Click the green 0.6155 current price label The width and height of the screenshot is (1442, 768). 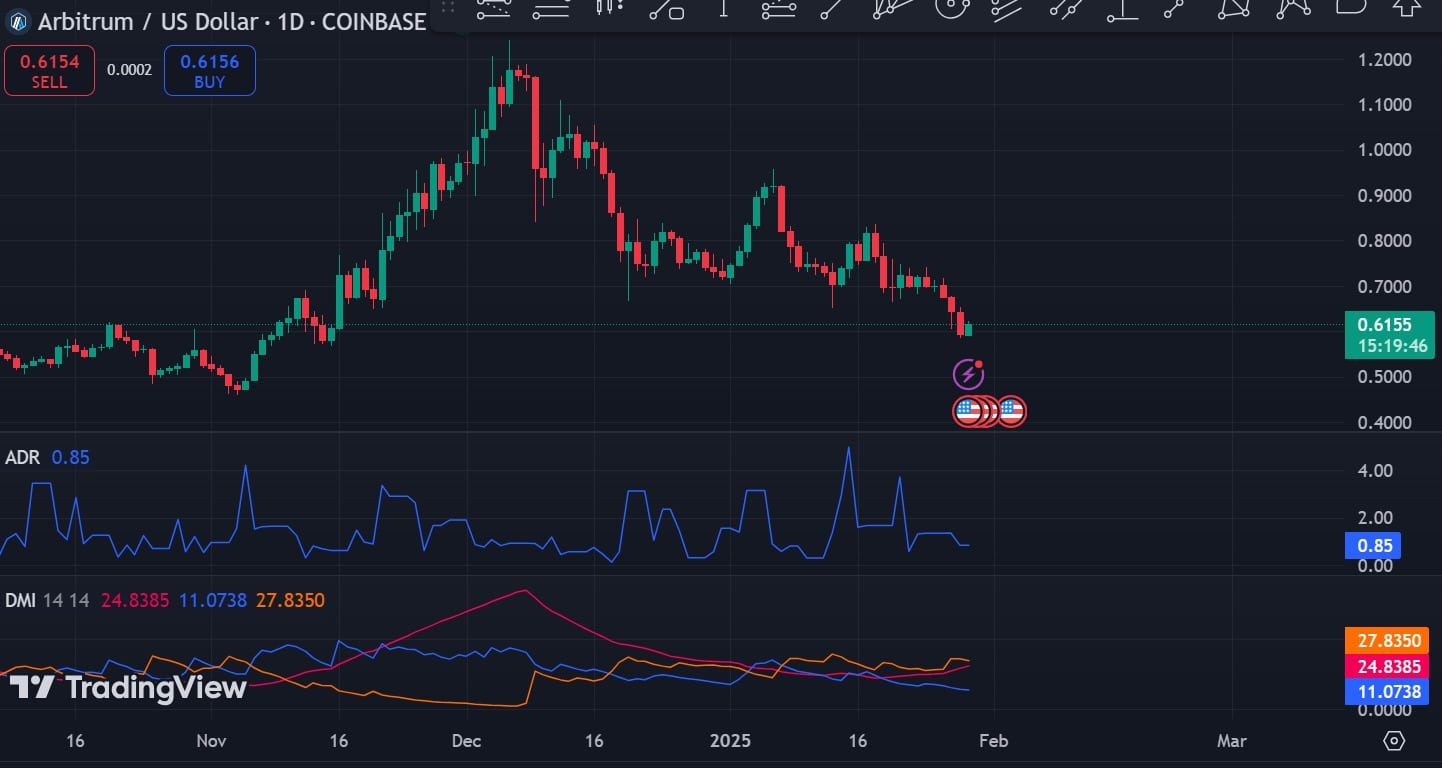pos(1389,335)
